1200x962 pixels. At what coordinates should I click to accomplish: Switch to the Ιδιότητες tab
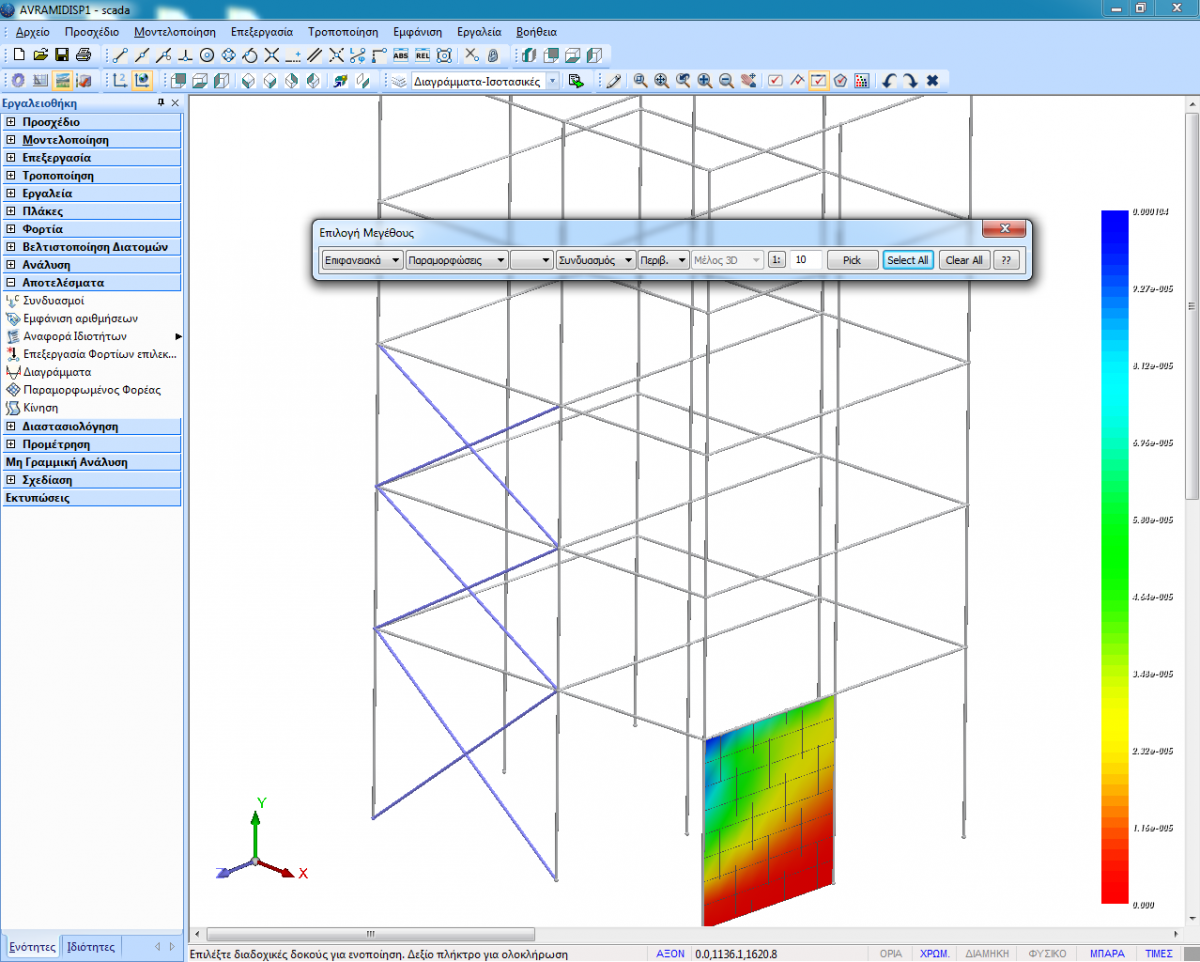tap(90, 946)
